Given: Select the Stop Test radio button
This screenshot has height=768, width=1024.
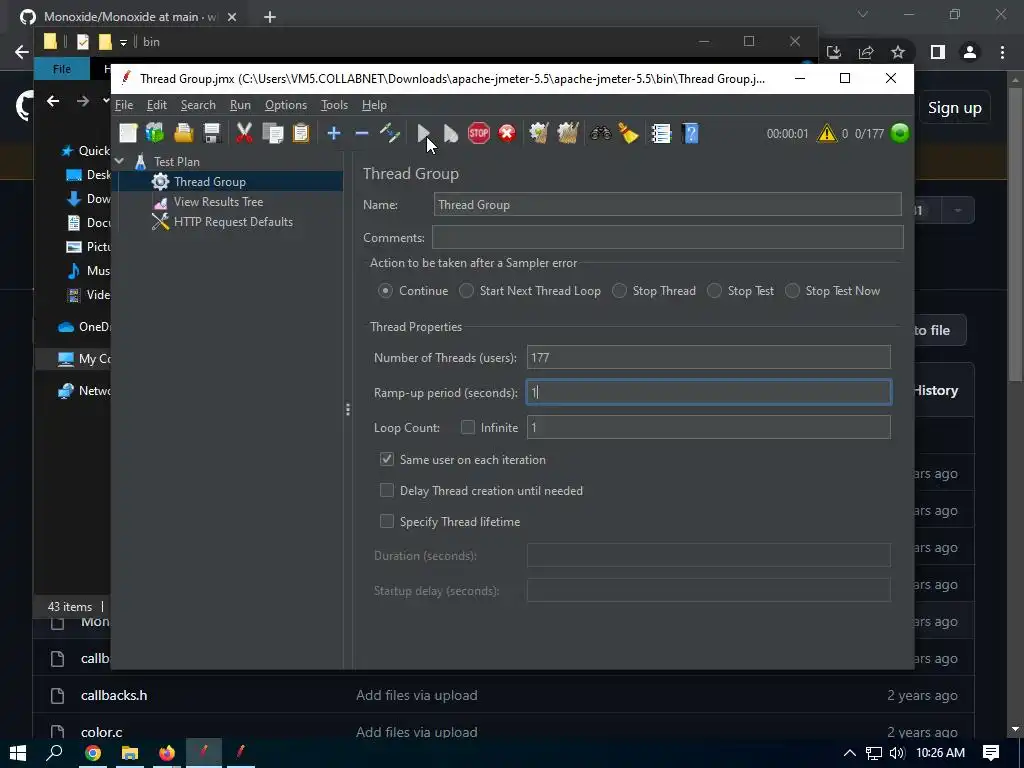Looking at the screenshot, I should coord(714,291).
